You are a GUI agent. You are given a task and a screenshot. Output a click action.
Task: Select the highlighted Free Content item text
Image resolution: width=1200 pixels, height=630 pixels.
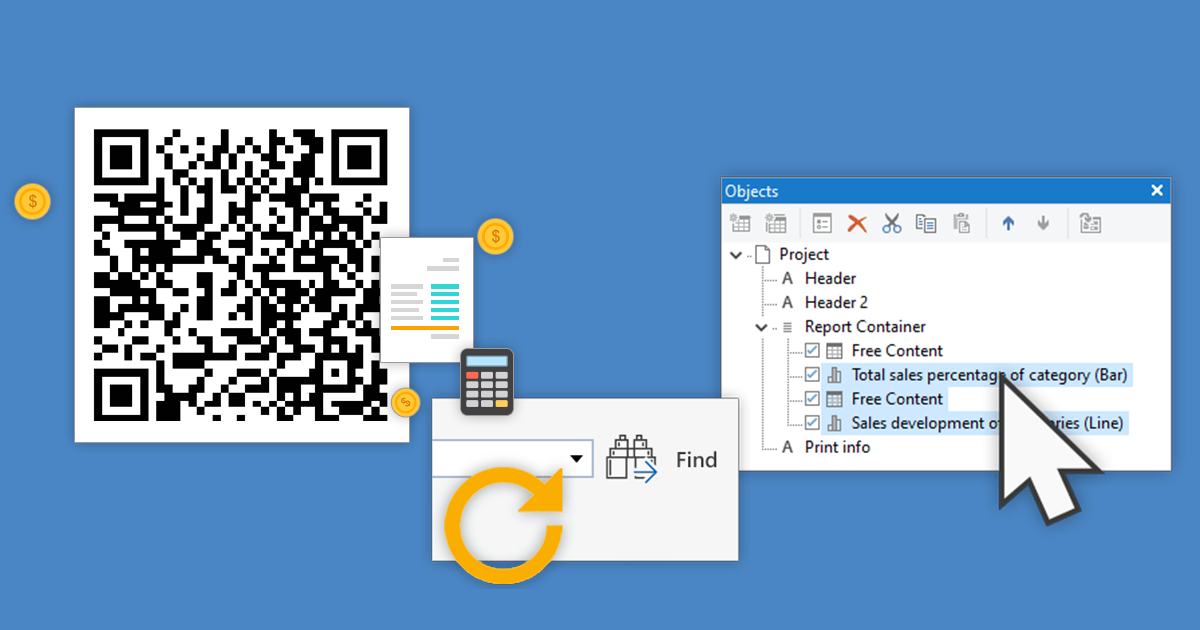(x=897, y=399)
